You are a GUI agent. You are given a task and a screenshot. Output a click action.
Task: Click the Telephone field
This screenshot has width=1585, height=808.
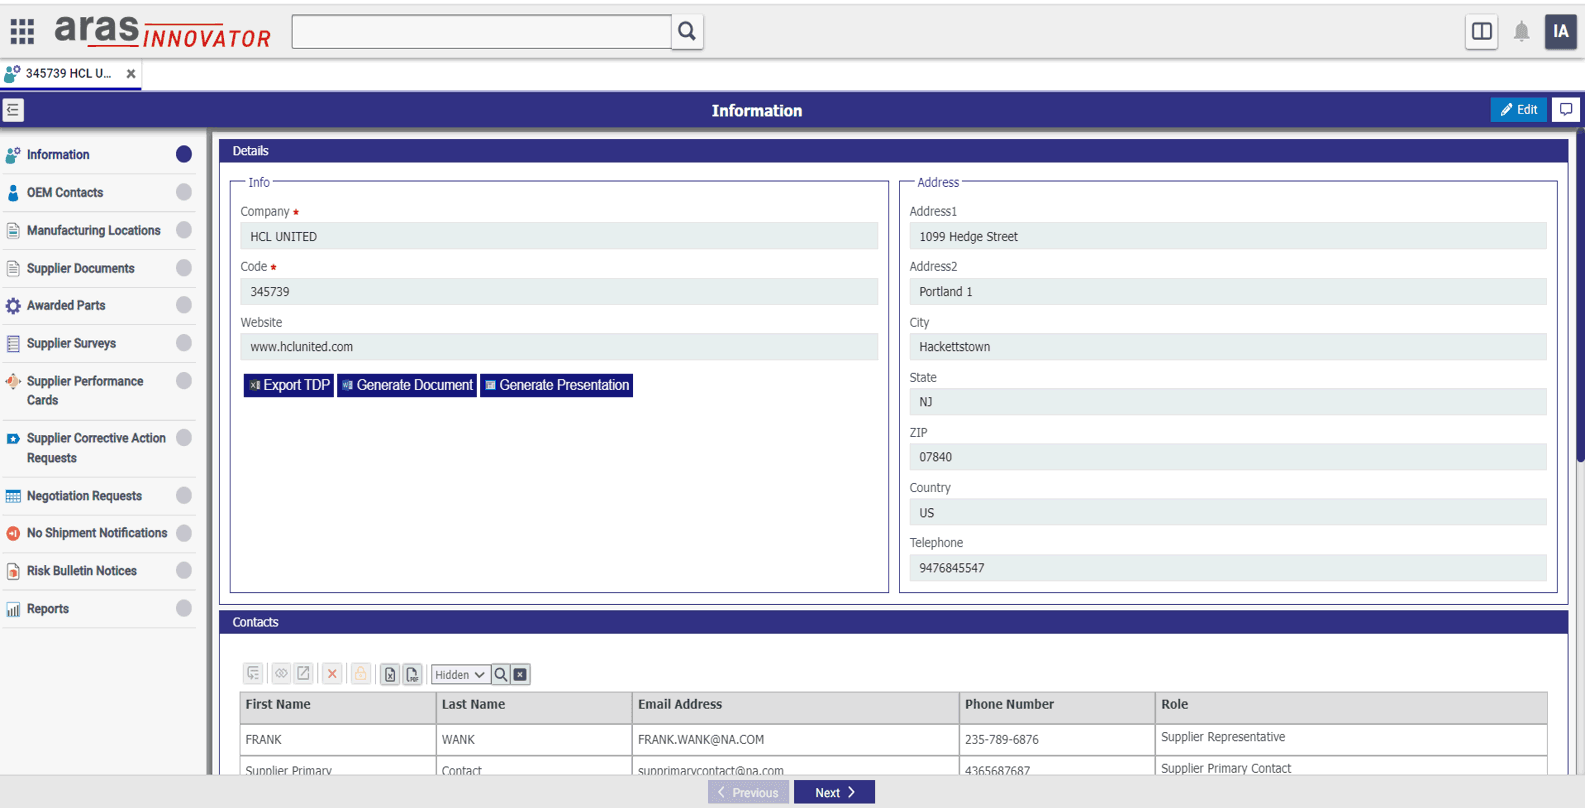pos(1228,568)
